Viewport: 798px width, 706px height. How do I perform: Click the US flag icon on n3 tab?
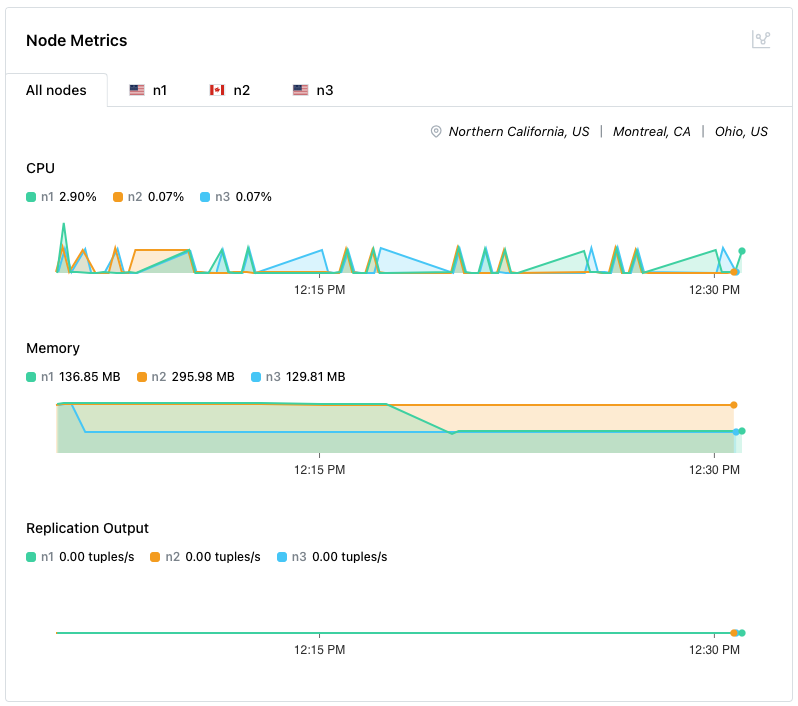(300, 90)
